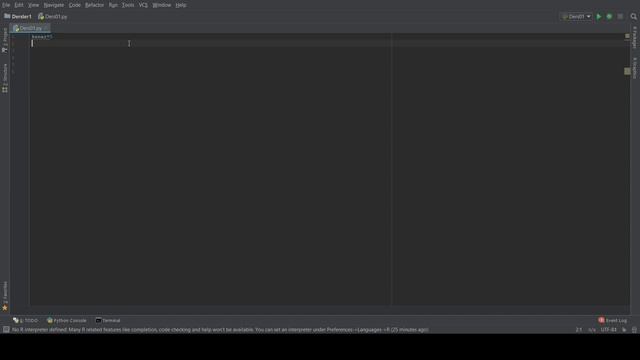Open the Edit menu
The width and height of the screenshot is (640, 360).
coord(19,5)
